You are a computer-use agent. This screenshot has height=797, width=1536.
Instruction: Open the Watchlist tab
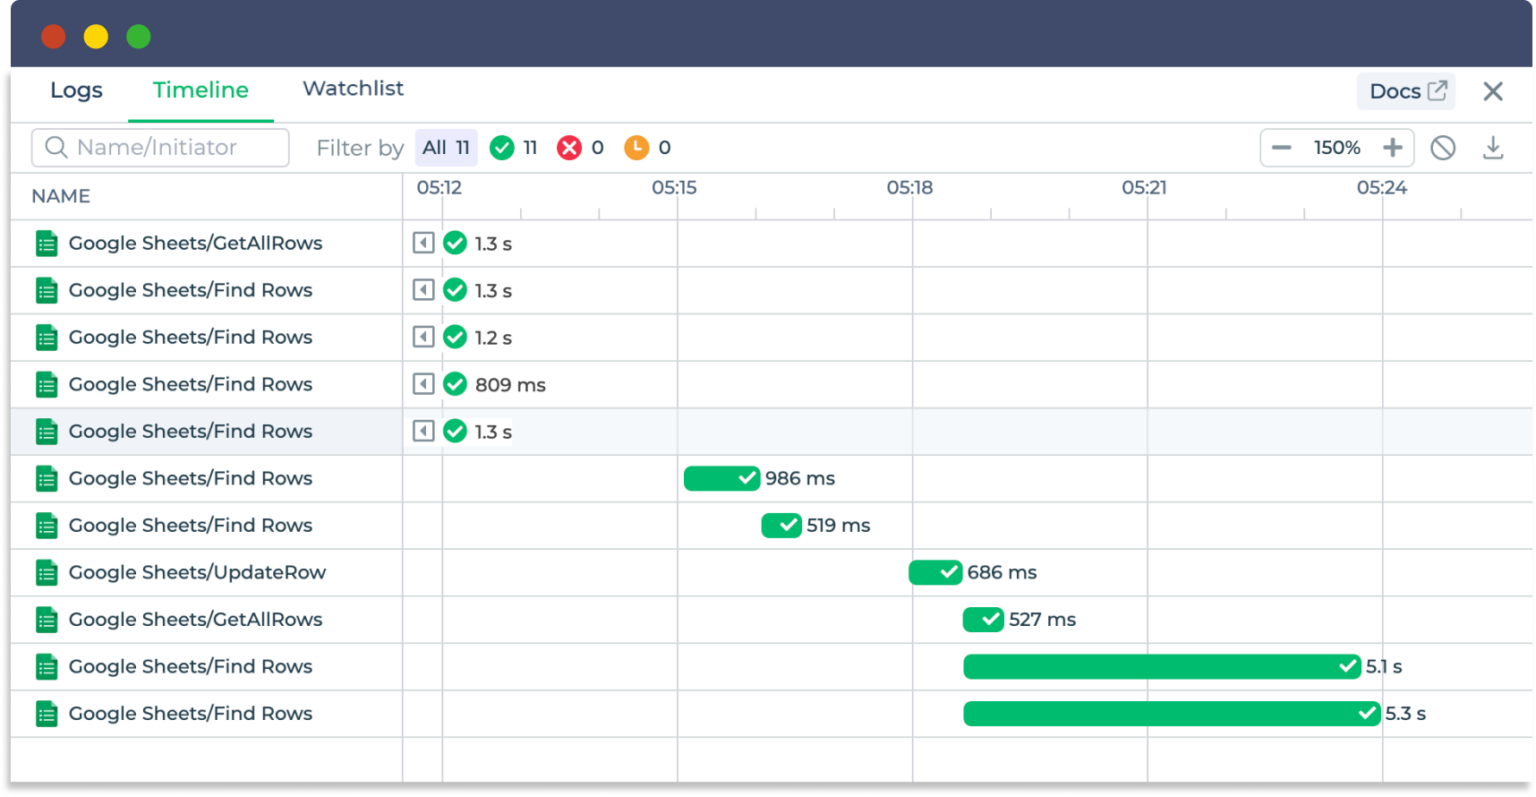click(352, 89)
